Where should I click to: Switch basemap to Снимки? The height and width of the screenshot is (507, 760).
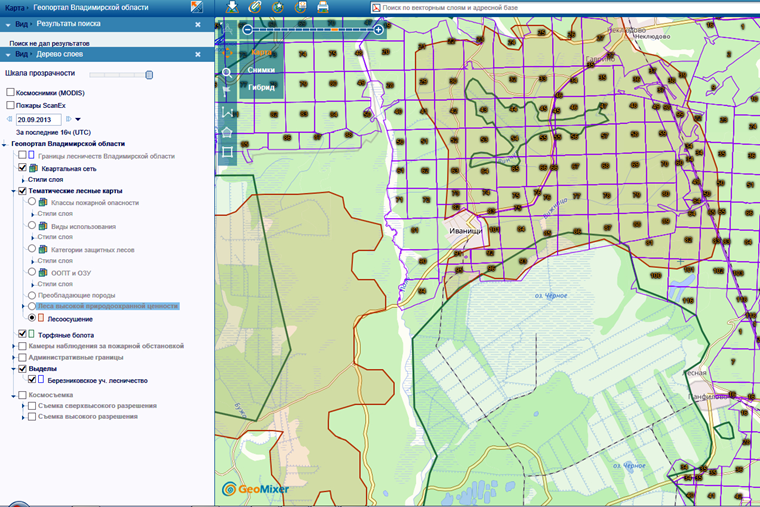[261, 69]
